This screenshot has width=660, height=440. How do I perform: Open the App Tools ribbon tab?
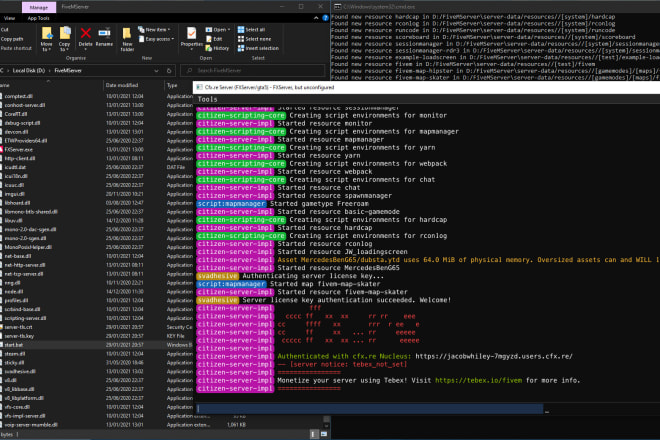tap(38, 18)
